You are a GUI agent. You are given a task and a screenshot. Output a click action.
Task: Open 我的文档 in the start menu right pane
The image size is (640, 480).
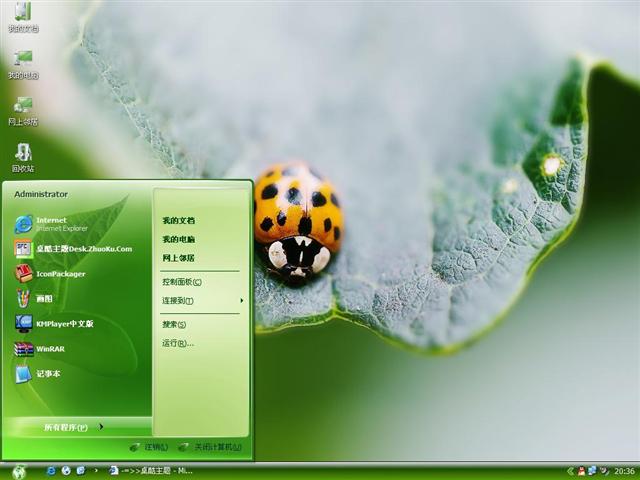pyautogui.click(x=178, y=221)
